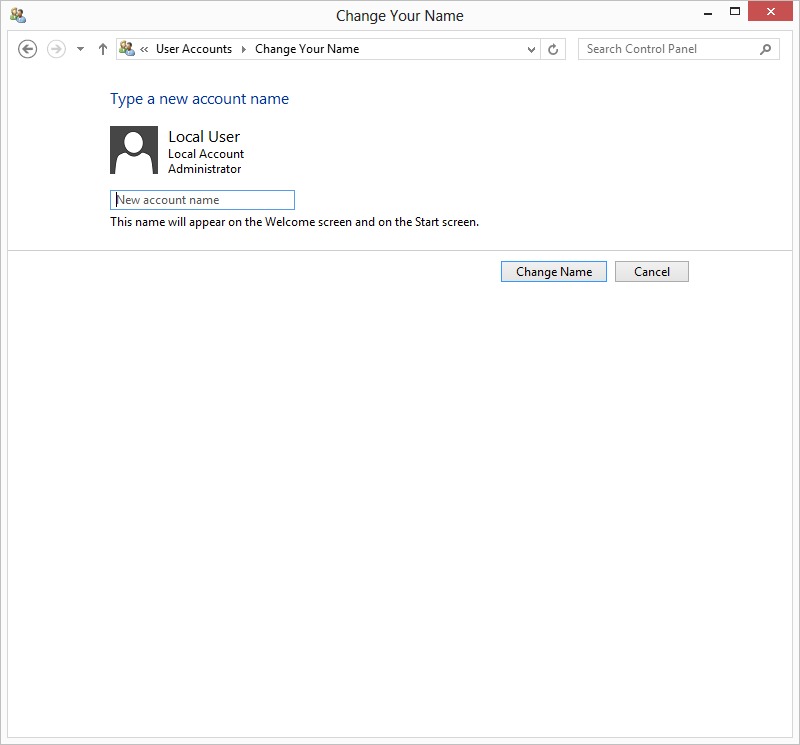Go up one level with Up arrow
Screen dimensions: 800x745
pyautogui.click(x=102, y=49)
